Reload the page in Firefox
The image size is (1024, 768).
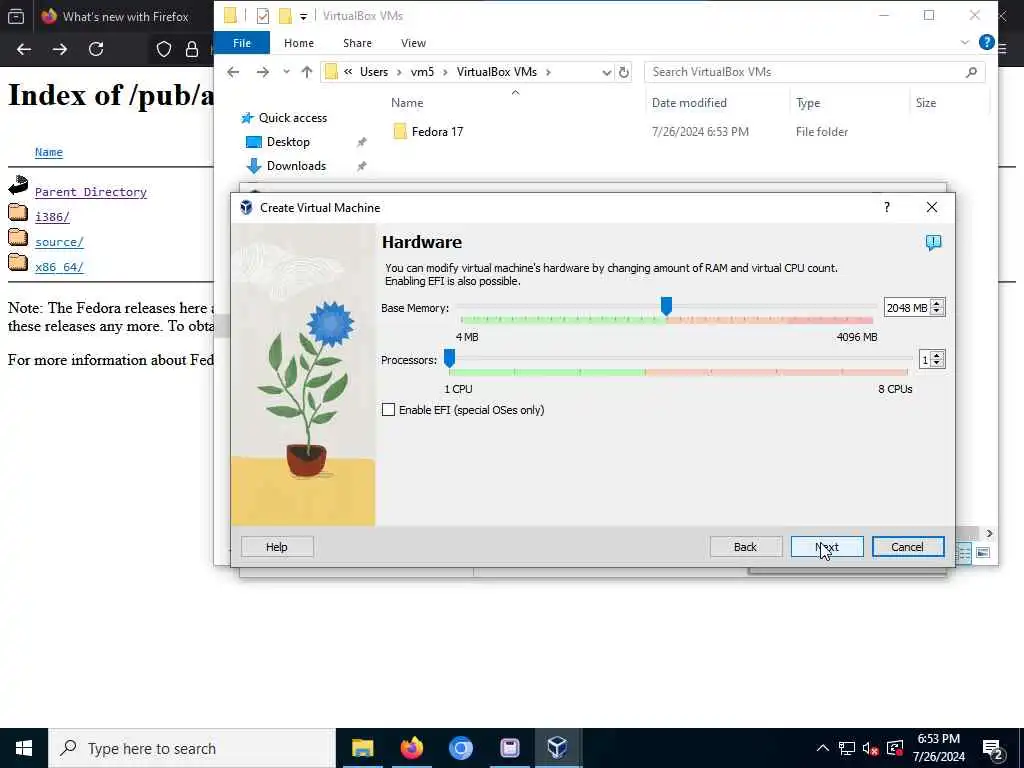(96, 49)
